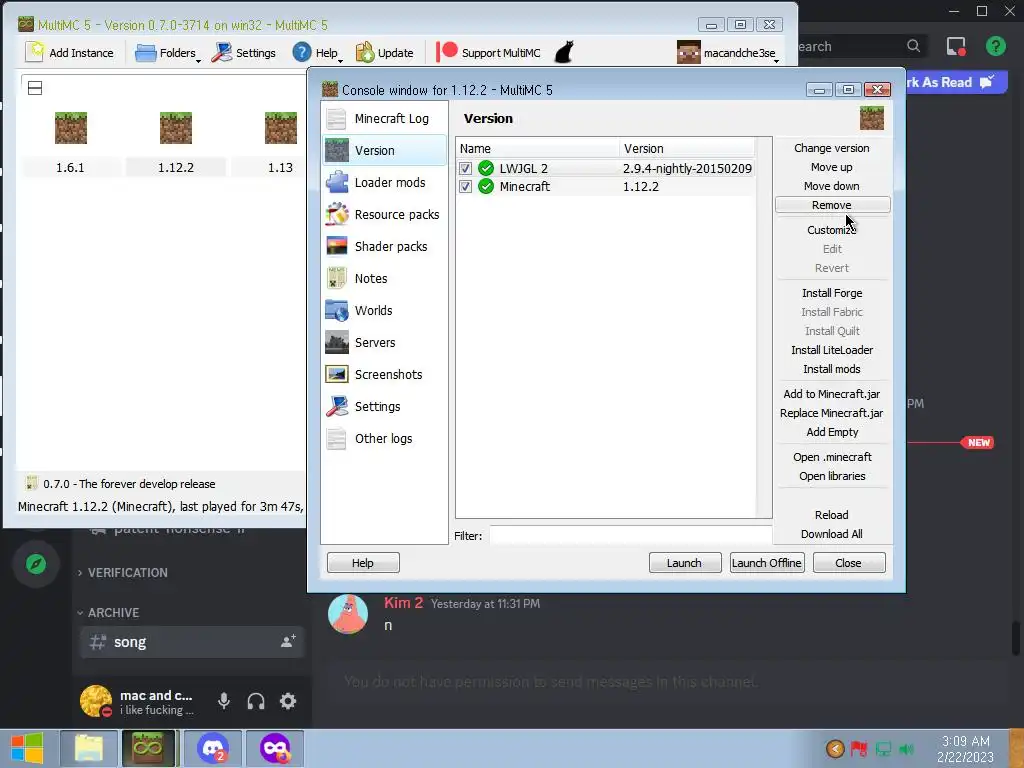Mute microphone in Discord user panel
The height and width of the screenshot is (768, 1024).
[224, 701]
